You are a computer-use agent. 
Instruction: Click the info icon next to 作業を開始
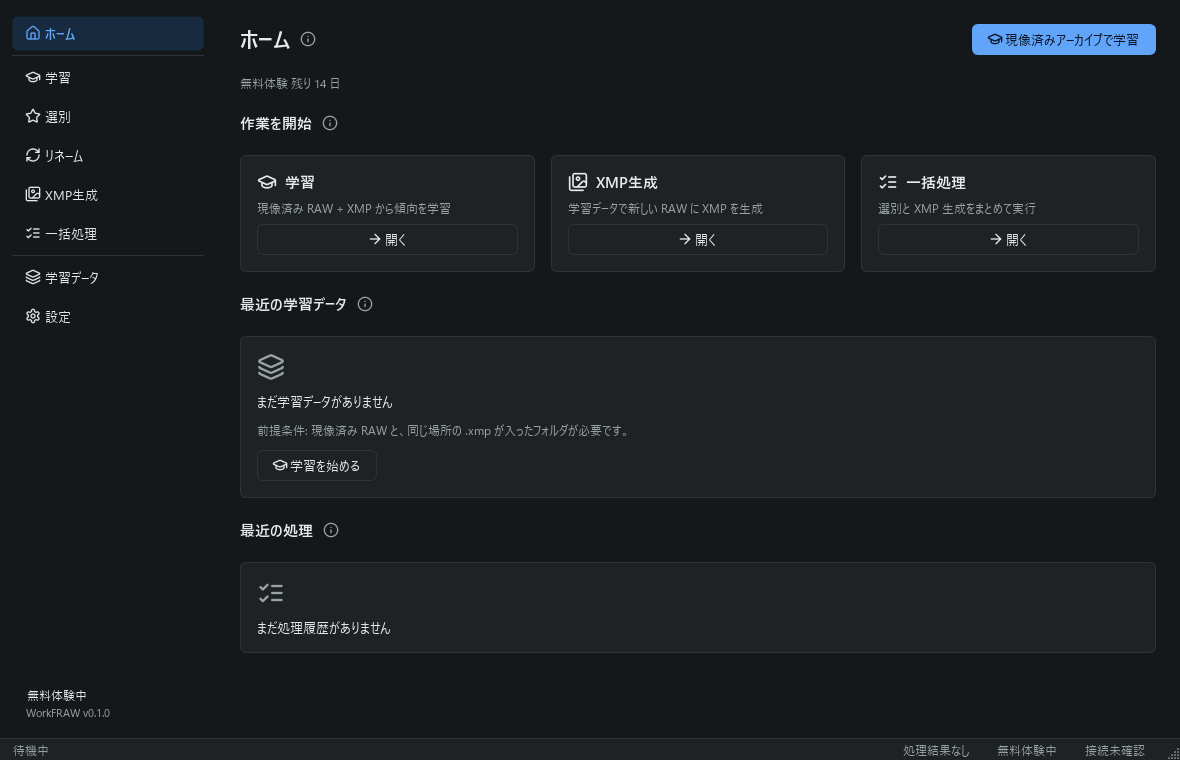tap(330, 123)
